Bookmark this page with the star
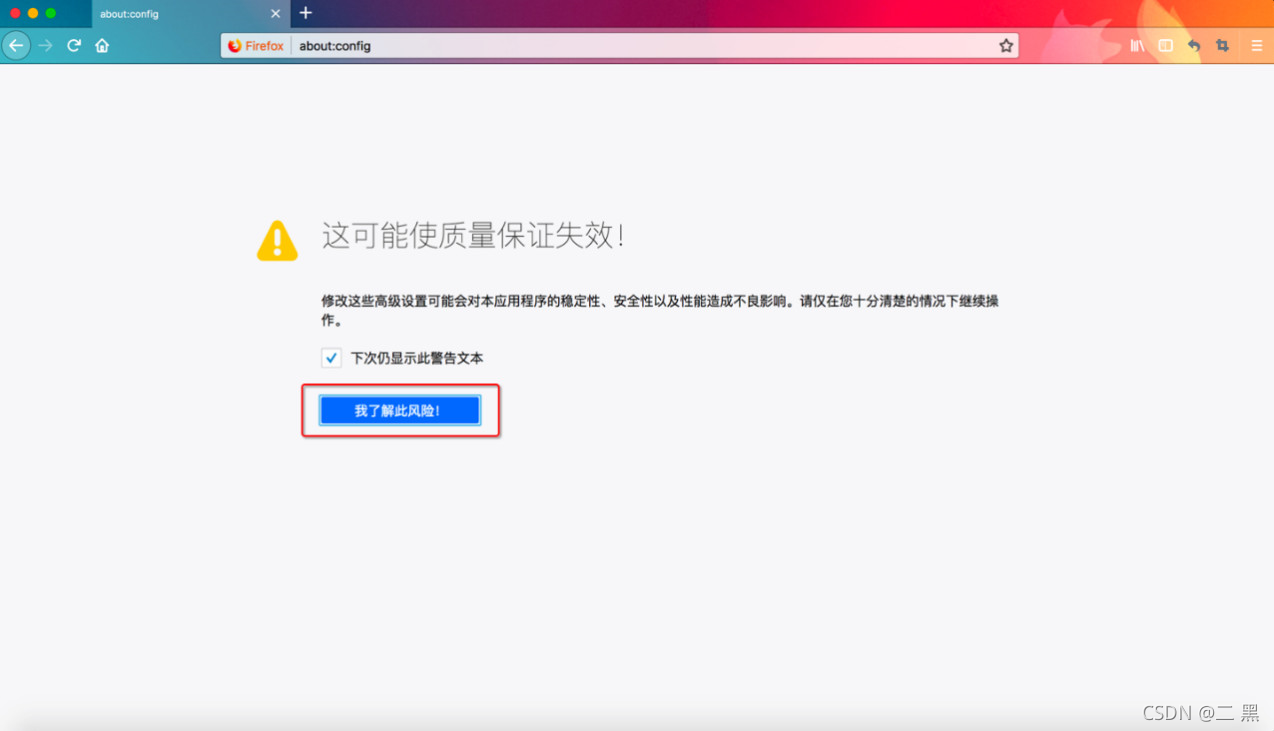The height and width of the screenshot is (731, 1274). (x=1006, y=45)
